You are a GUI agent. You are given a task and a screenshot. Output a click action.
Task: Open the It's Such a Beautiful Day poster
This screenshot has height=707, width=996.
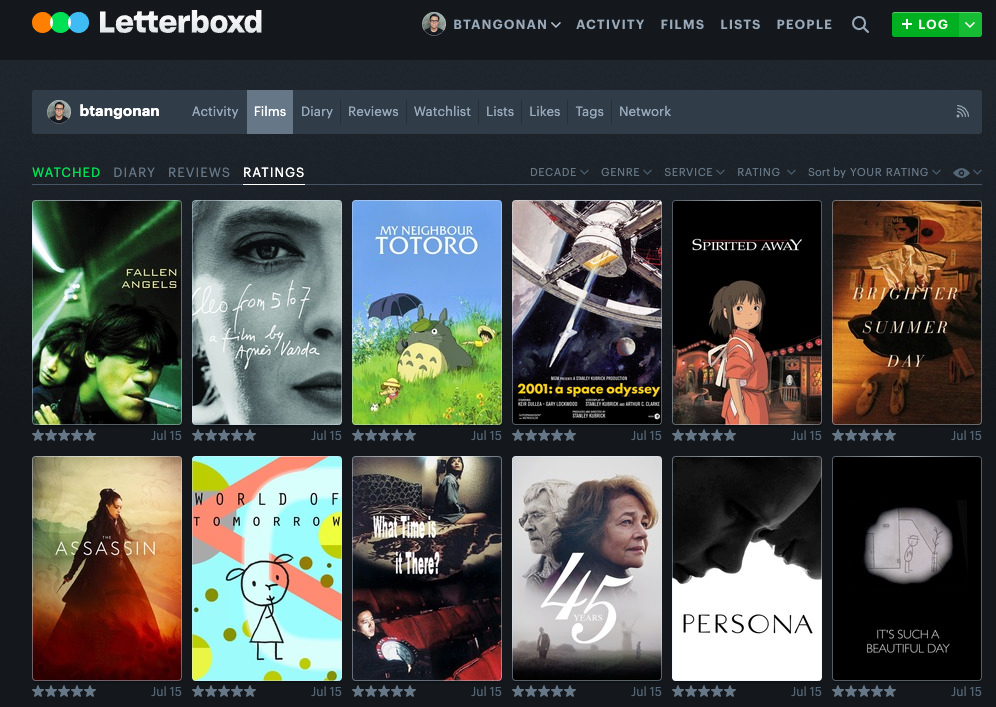[x=907, y=569]
